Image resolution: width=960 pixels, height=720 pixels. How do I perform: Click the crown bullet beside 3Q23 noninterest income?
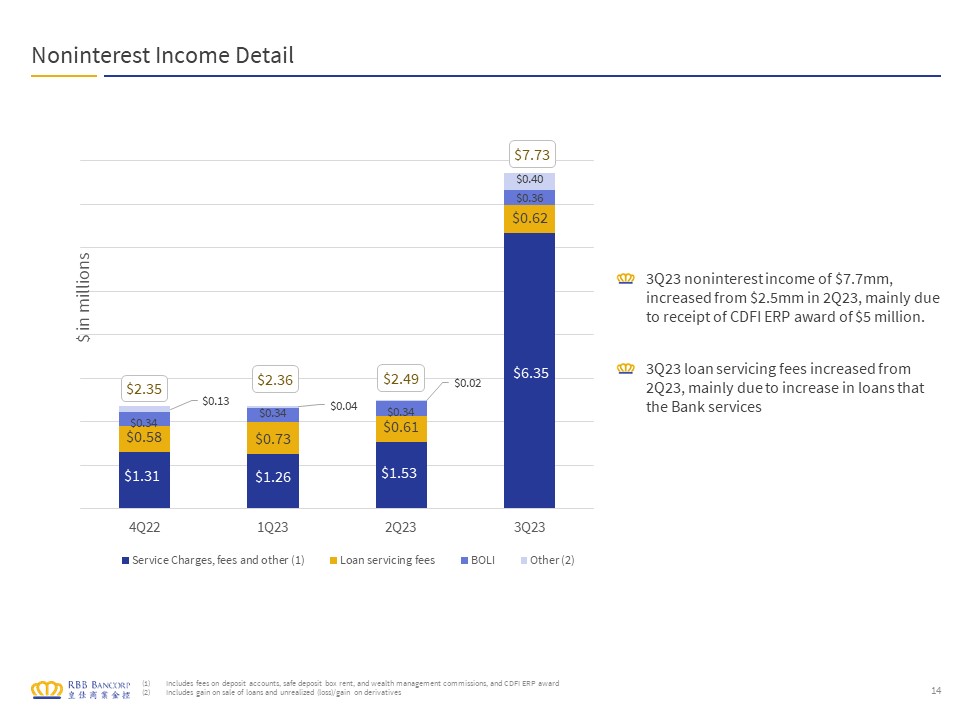point(625,279)
